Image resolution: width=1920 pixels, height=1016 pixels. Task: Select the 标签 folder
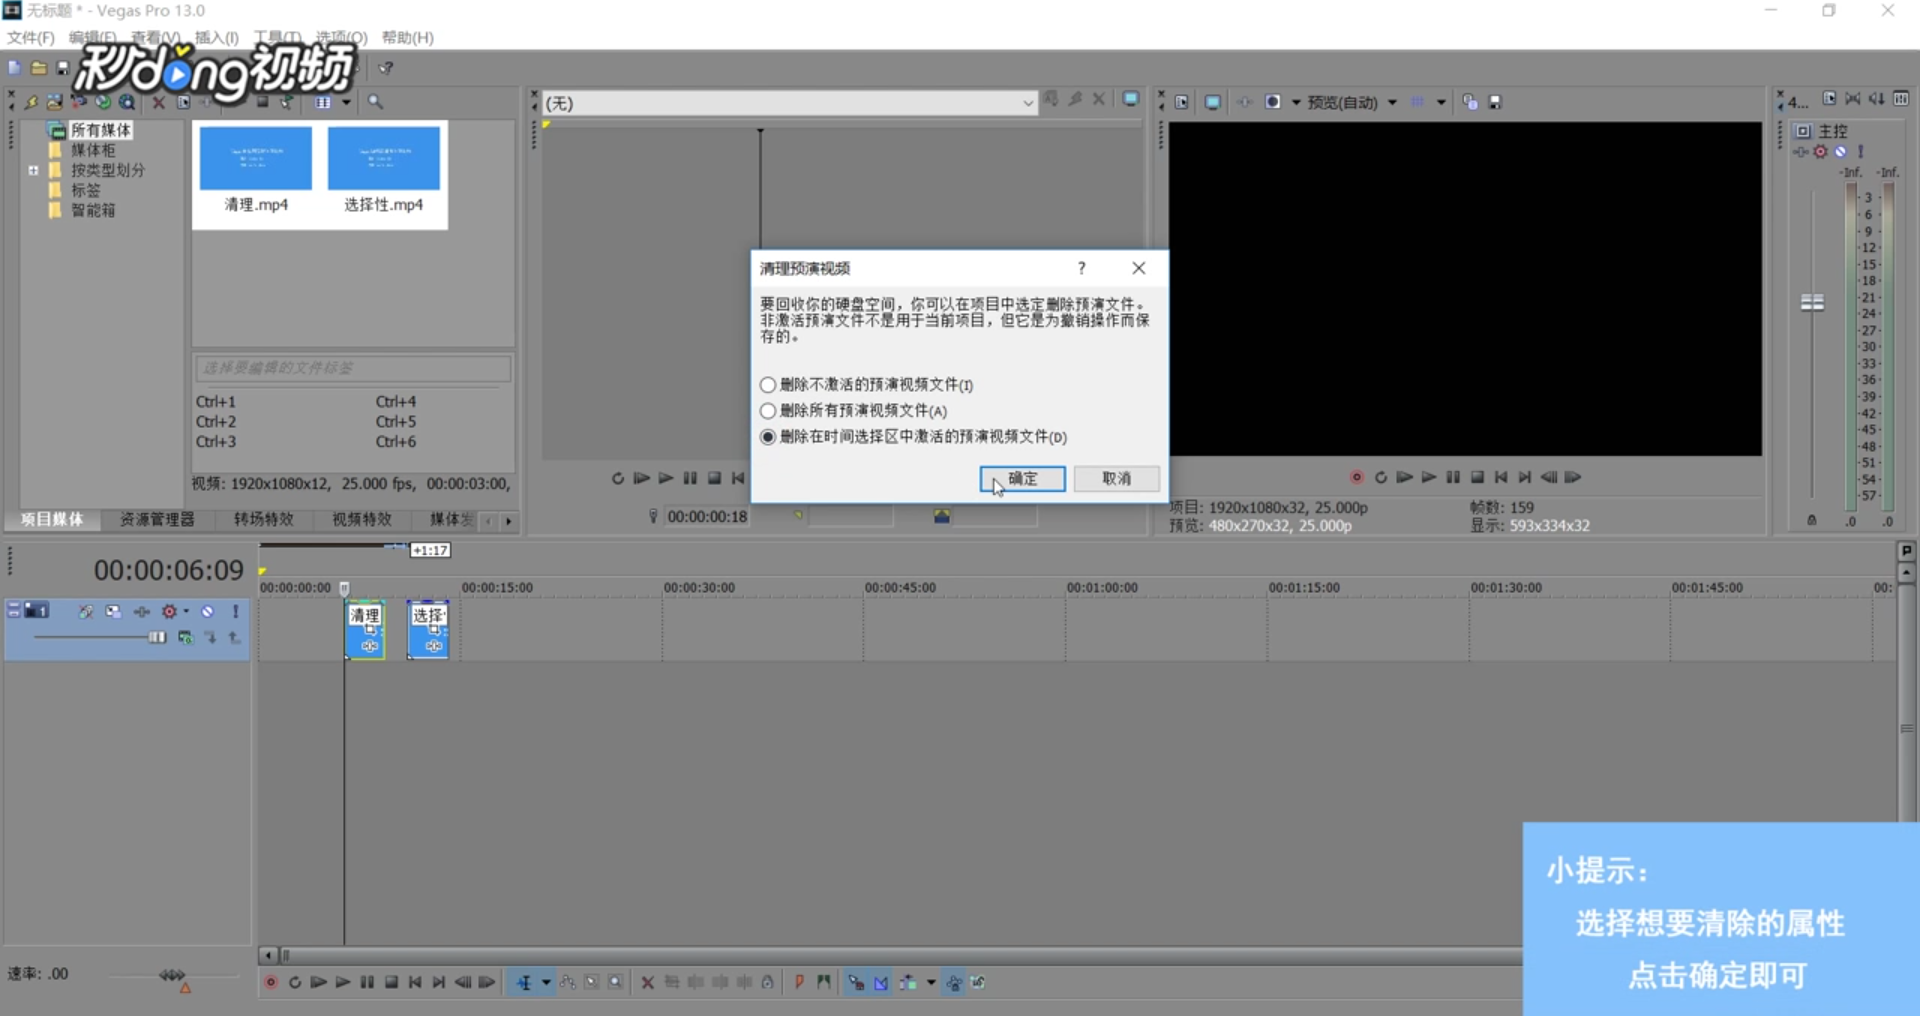[x=85, y=190]
